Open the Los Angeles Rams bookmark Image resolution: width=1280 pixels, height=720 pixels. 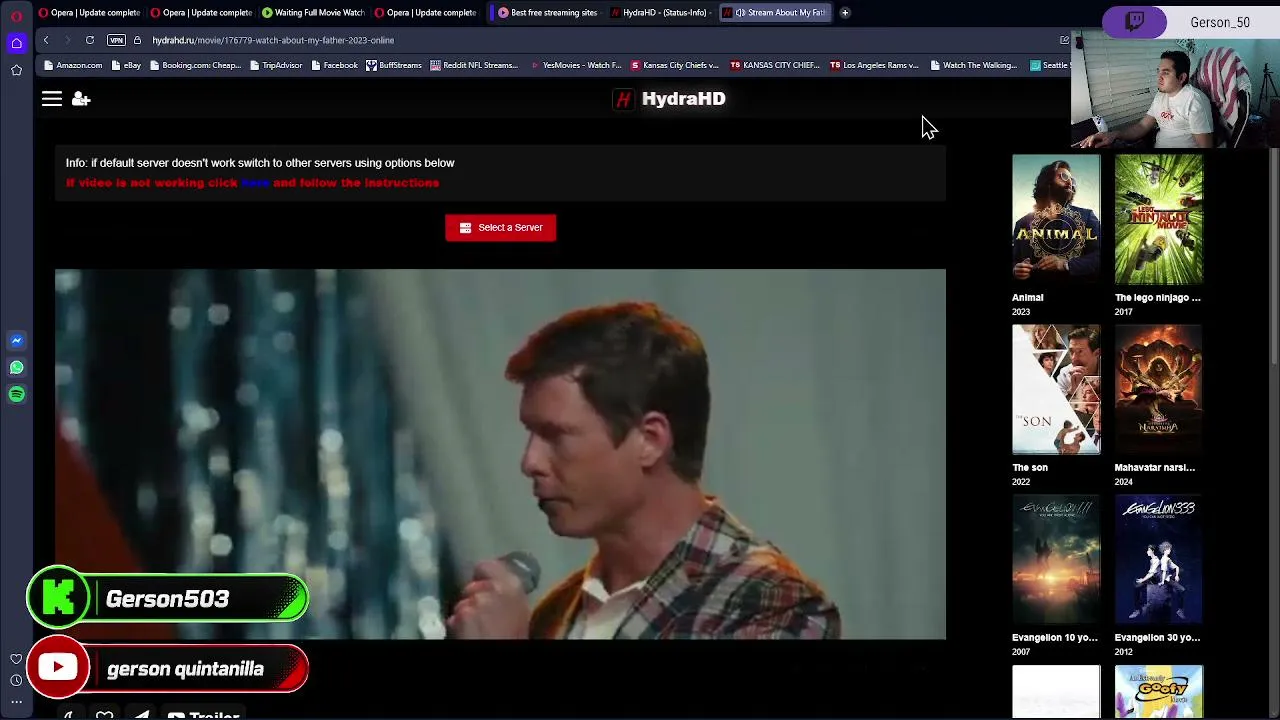pos(874,65)
